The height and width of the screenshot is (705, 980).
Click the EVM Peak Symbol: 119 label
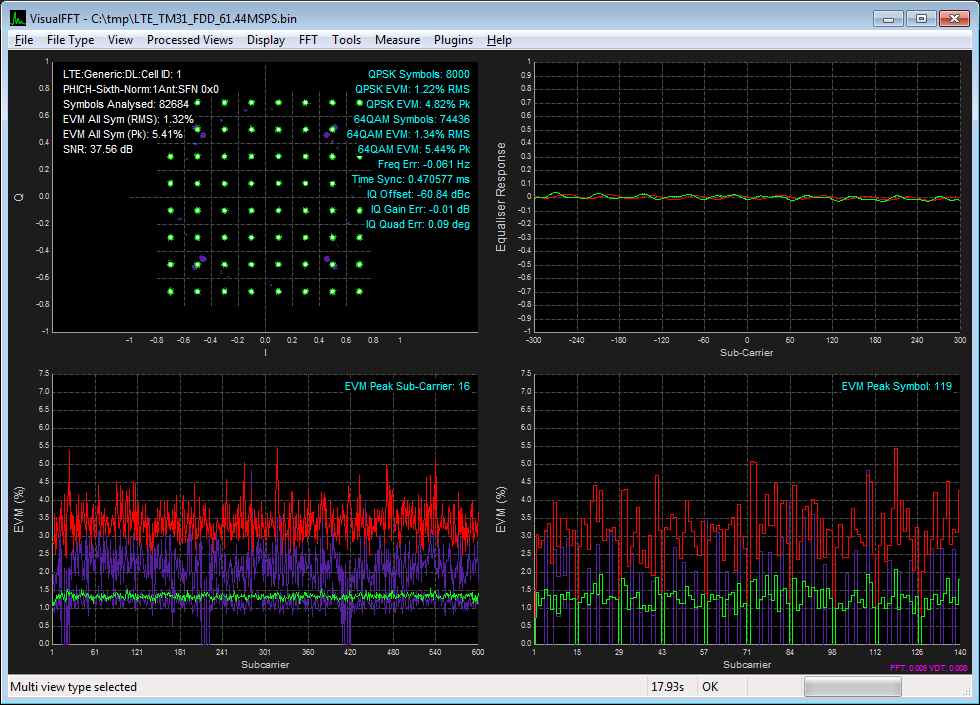tap(896, 385)
